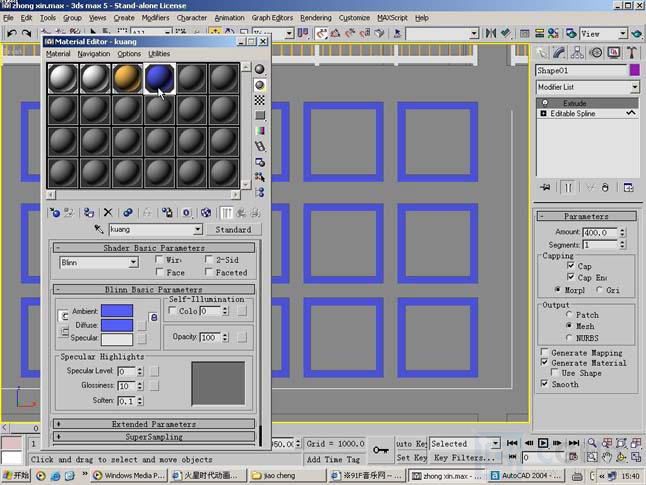Open the Blinn shader type dropdown
The image size is (646, 485).
133,262
